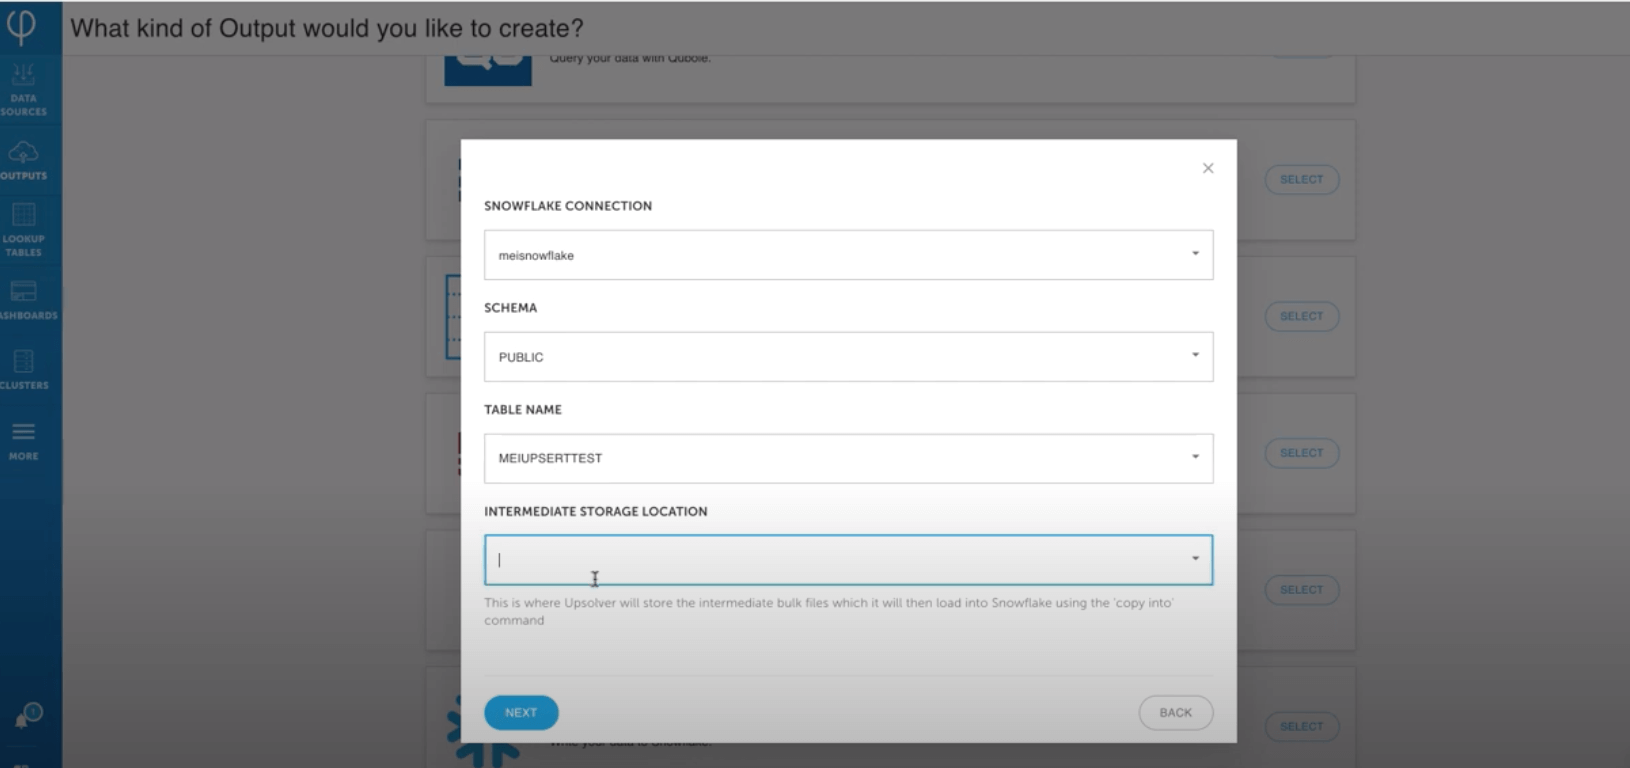Expand Schema dropdown arrow
This screenshot has height=768, width=1630.
click(1195, 356)
